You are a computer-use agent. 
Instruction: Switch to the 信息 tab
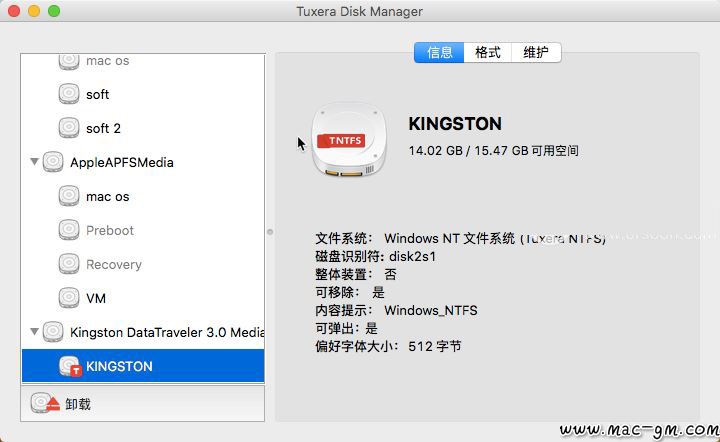(x=439, y=52)
